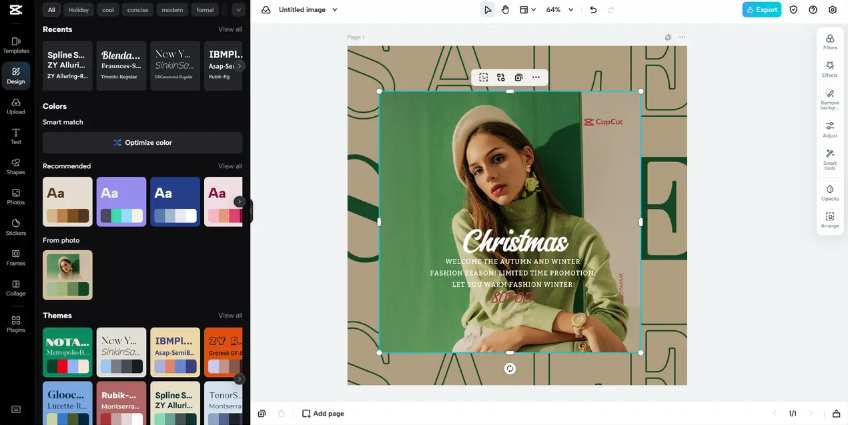Open the Untitled image title dropdown
Viewport: 848px width, 425px height.
tap(308, 10)
